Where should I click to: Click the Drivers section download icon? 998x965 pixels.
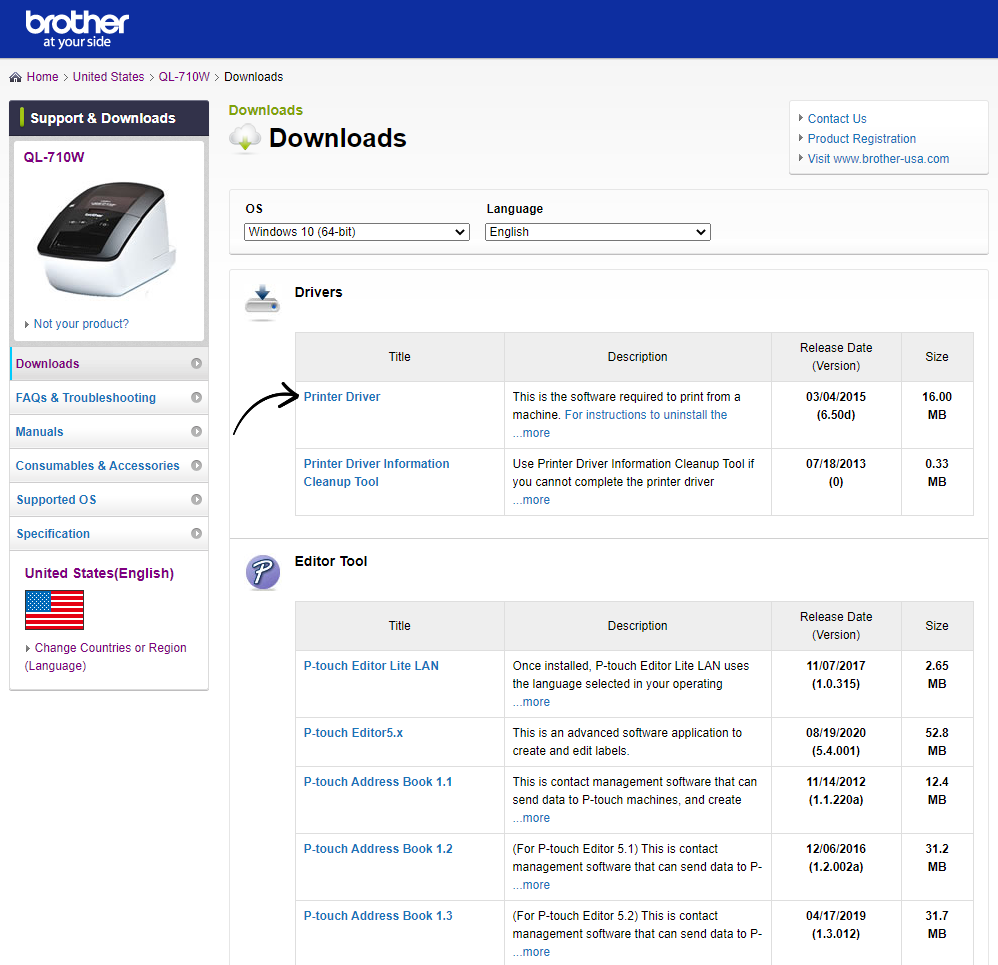pos(262,301)
